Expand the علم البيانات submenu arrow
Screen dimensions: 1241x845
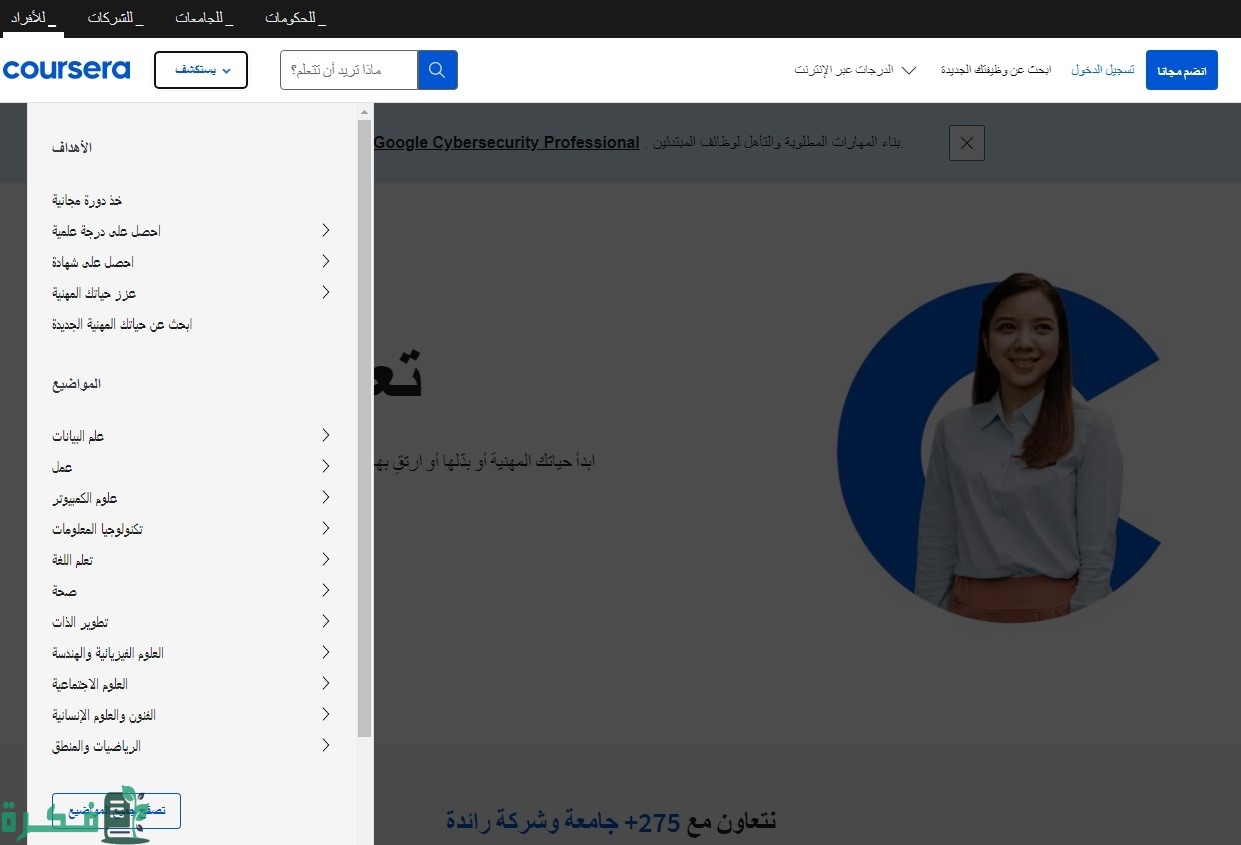point(325,435)
